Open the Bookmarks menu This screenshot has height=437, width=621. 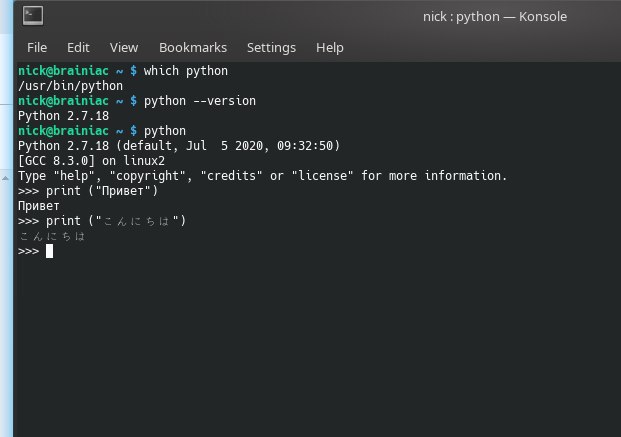pos(193,48)
